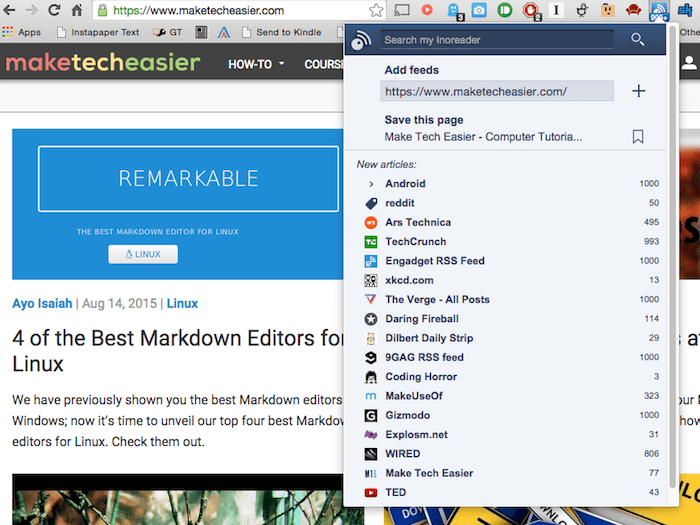Click the reddit tag icon
The image size is (700, 525).
(x=371, y=203)
